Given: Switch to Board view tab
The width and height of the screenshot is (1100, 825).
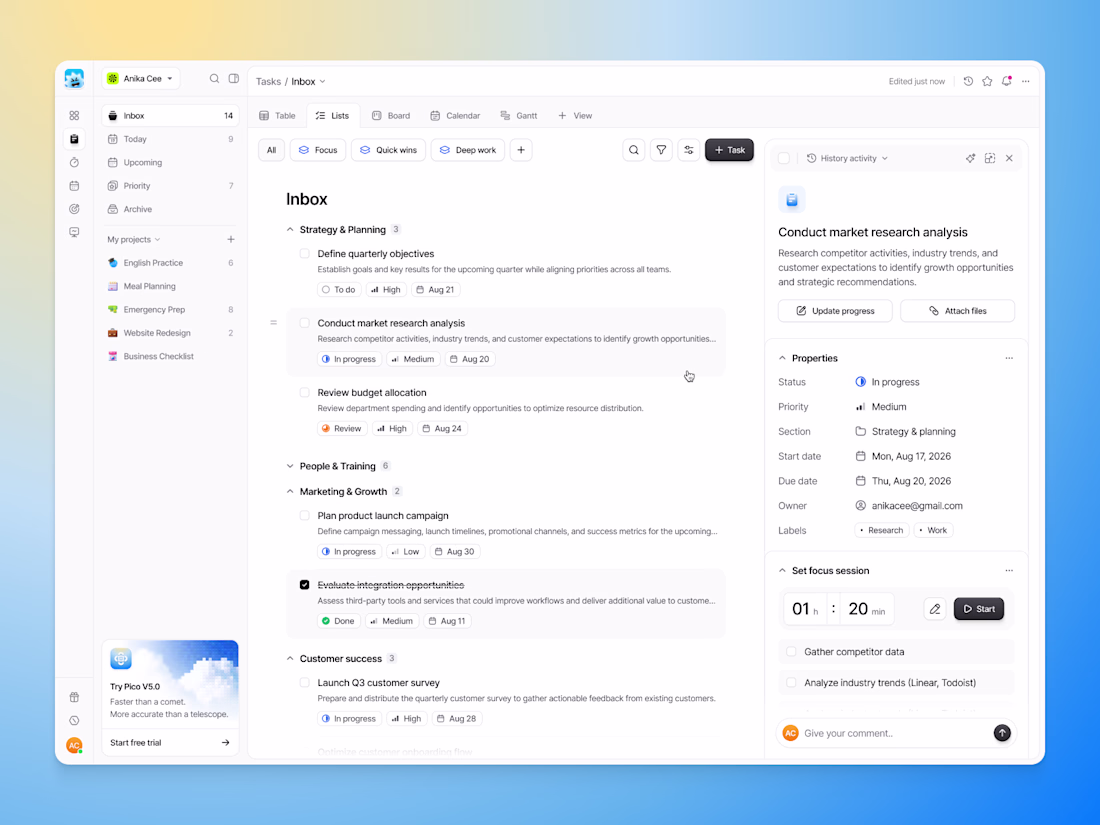Looking at the screenshot, I should point(391,116).
